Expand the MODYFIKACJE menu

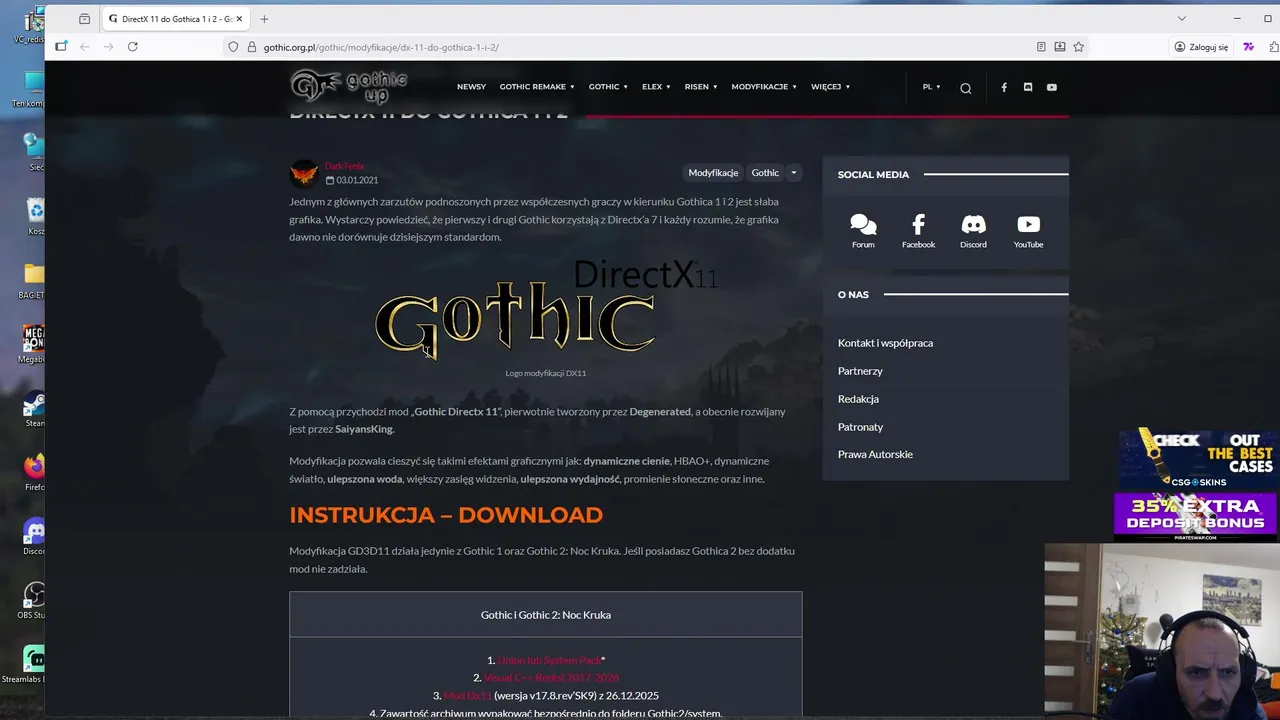point(764,87)
